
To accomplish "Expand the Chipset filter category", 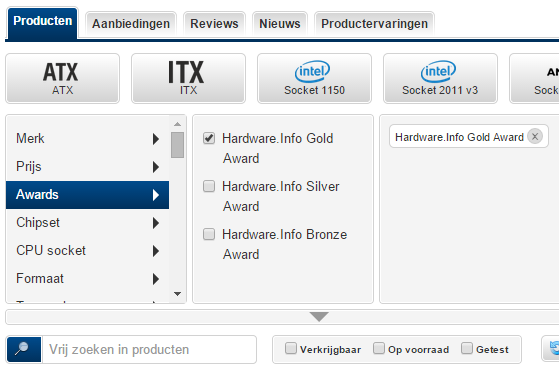I will tap(87, 222).
